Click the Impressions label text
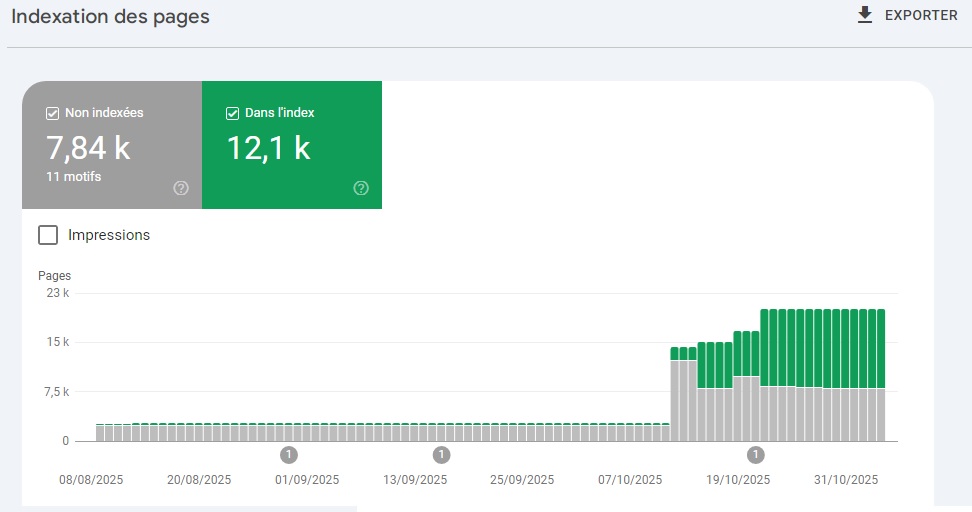972x512 pixels. (109, 235)
